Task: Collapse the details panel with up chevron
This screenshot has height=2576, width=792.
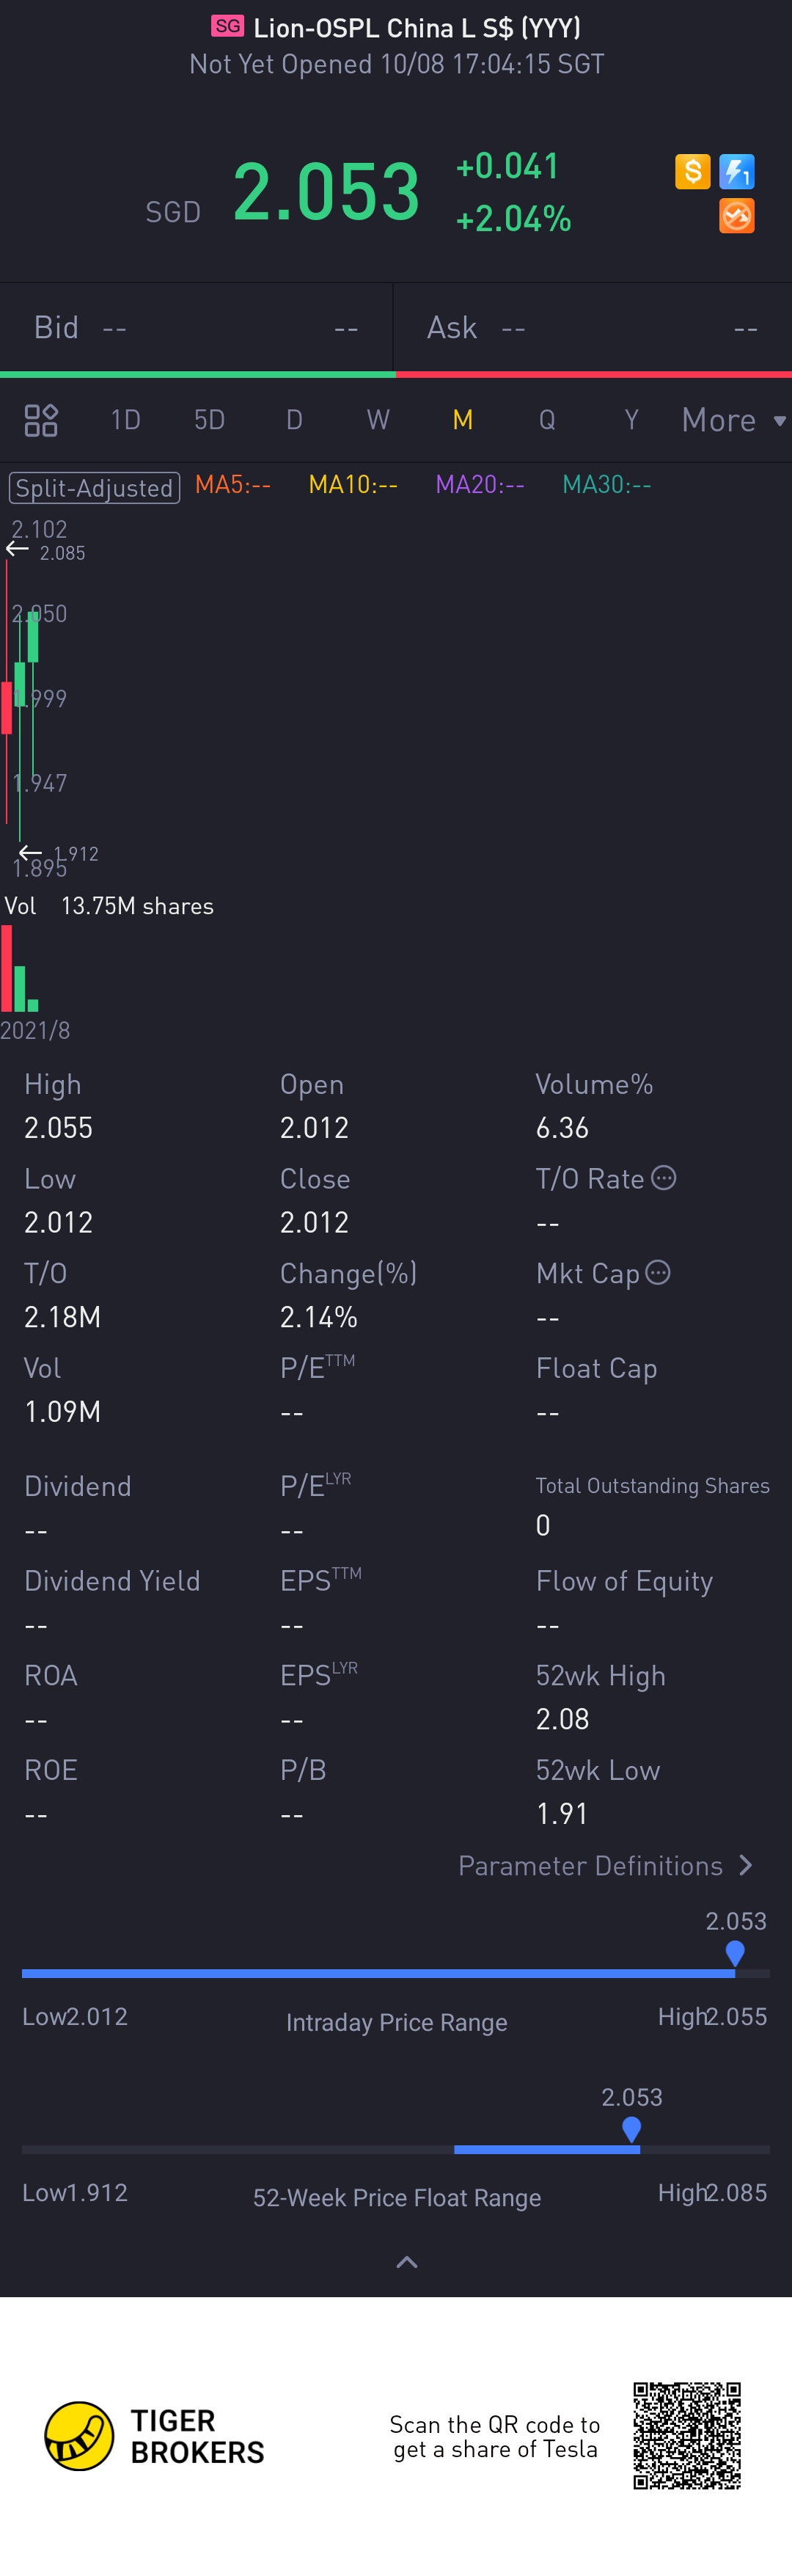Action: pos(407,2262)
